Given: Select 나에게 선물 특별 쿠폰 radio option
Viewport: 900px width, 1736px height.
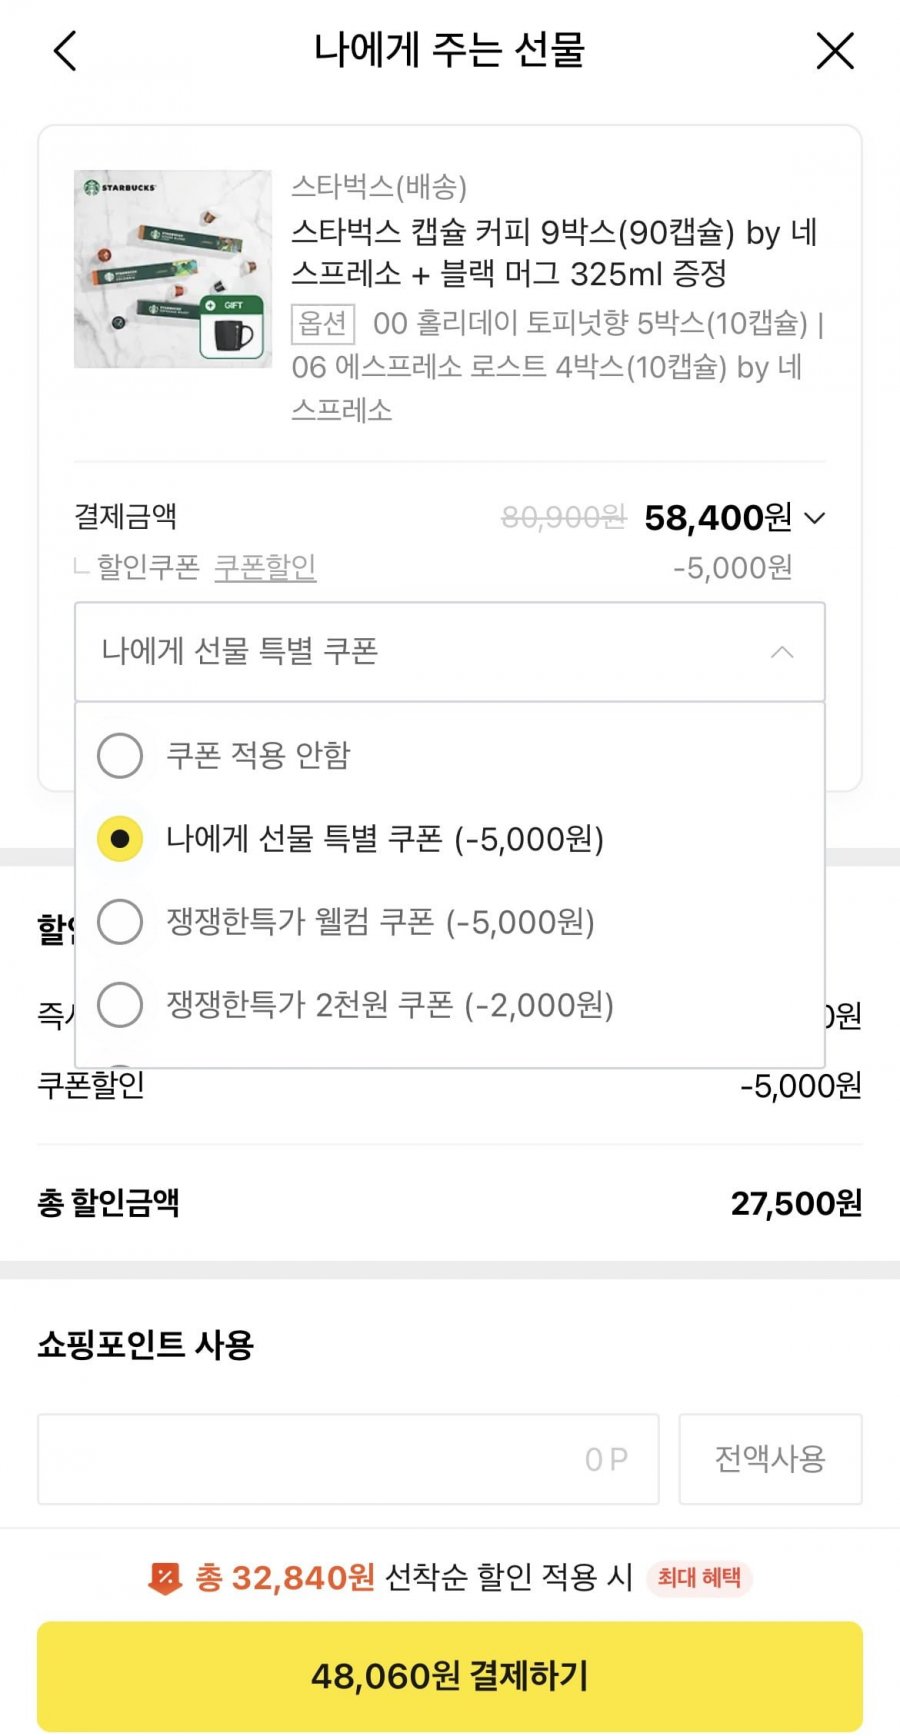Looking at the screenshot, I should [x=120, y=839].
